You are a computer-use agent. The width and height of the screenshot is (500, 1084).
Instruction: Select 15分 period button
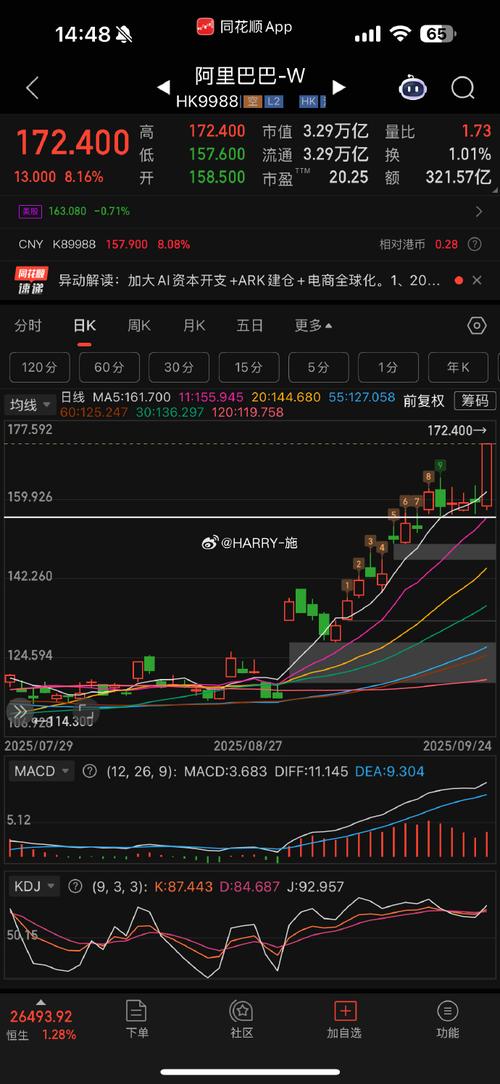point(248,368)
